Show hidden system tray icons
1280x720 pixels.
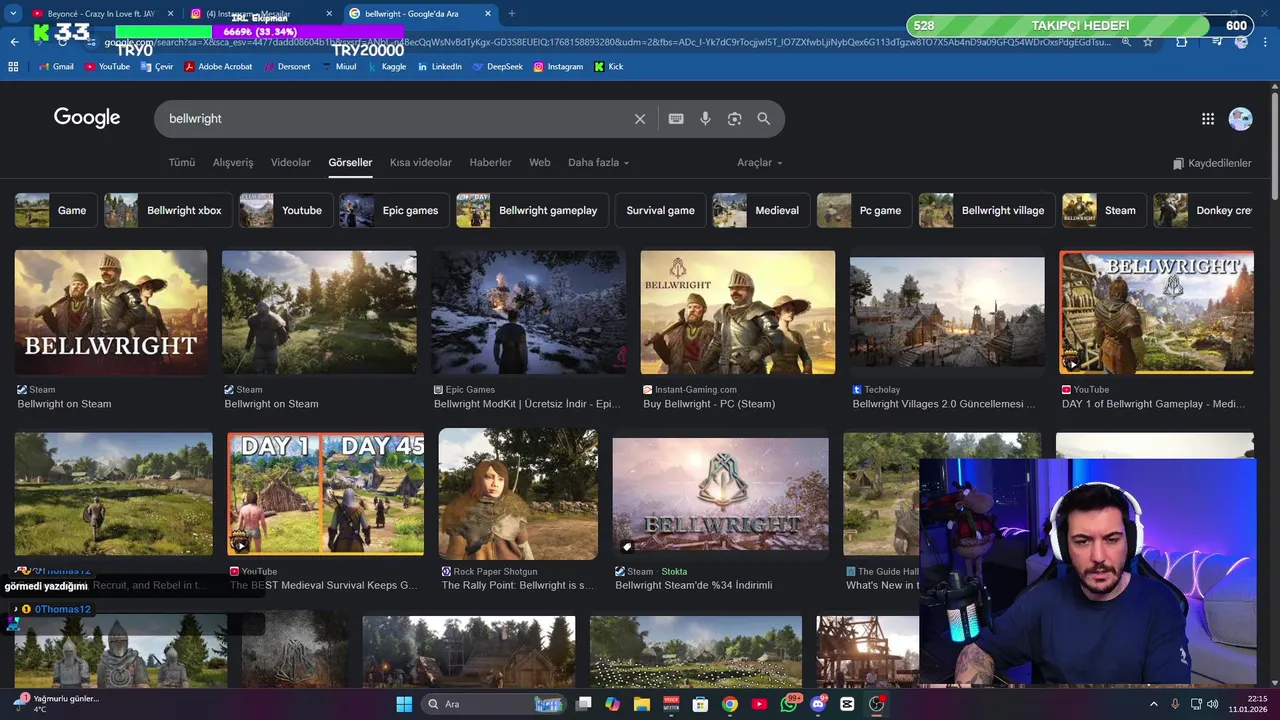tap(1153, 704)
